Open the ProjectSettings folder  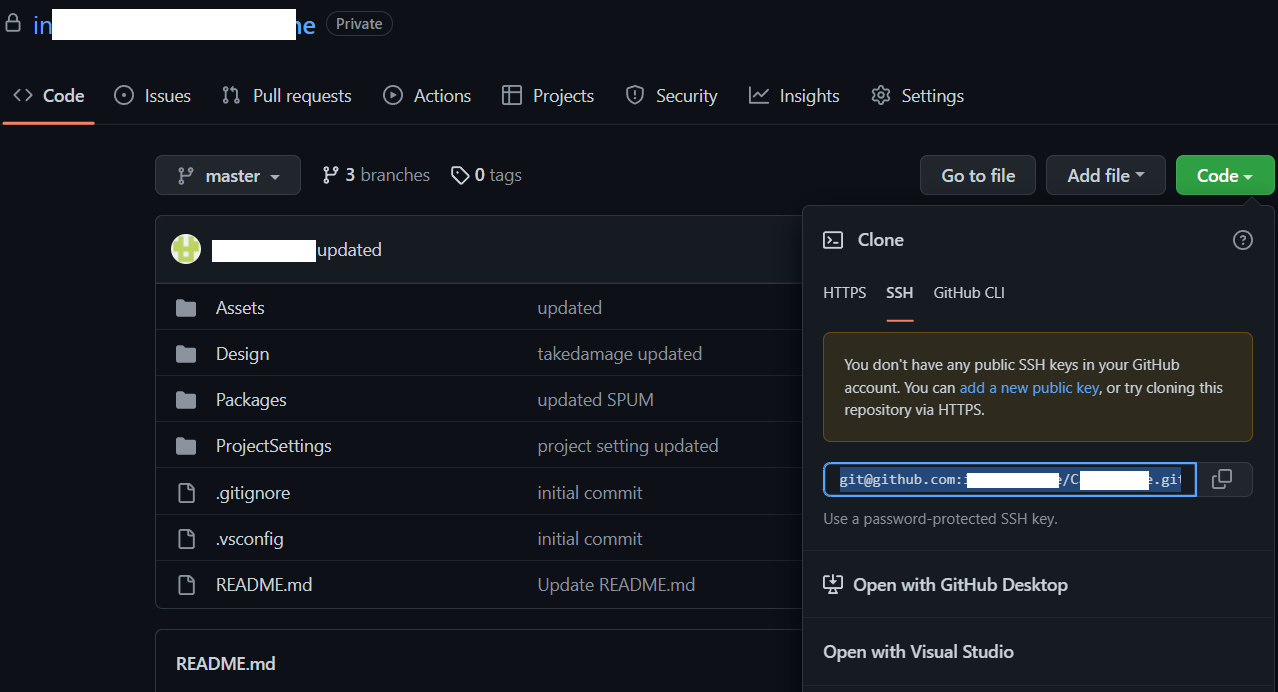(x=273, y=446)
